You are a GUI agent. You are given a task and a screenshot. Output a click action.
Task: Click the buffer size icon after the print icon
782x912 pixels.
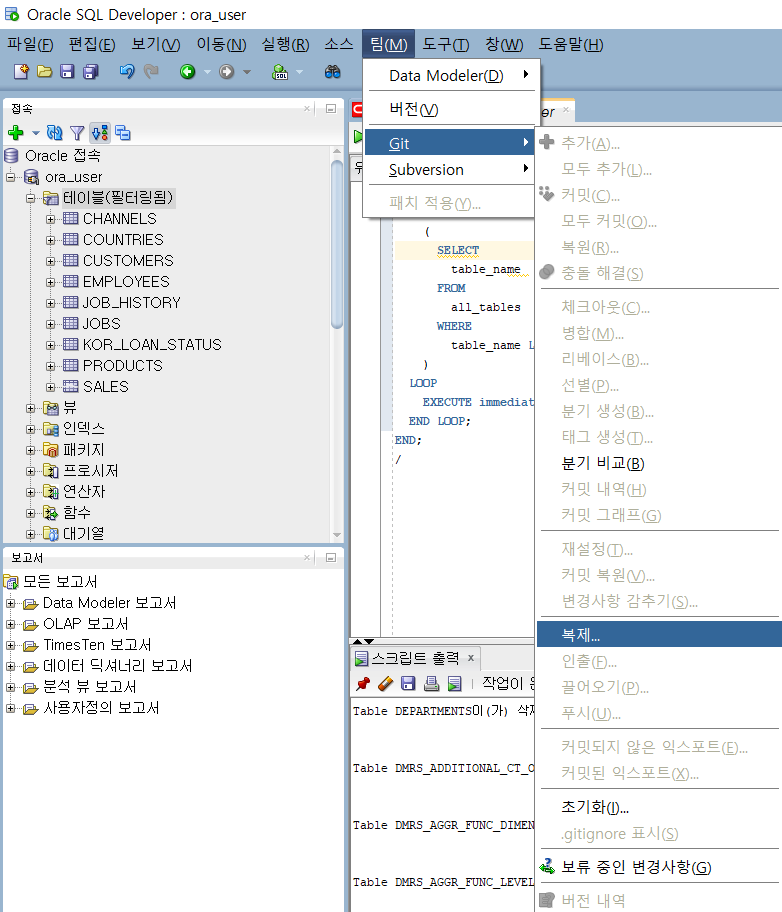(x=454, y=683)
